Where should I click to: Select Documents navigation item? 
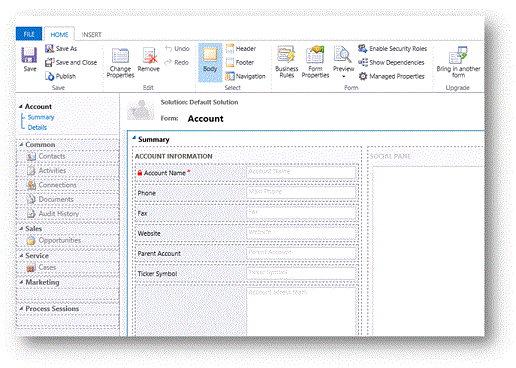(68, 199)
